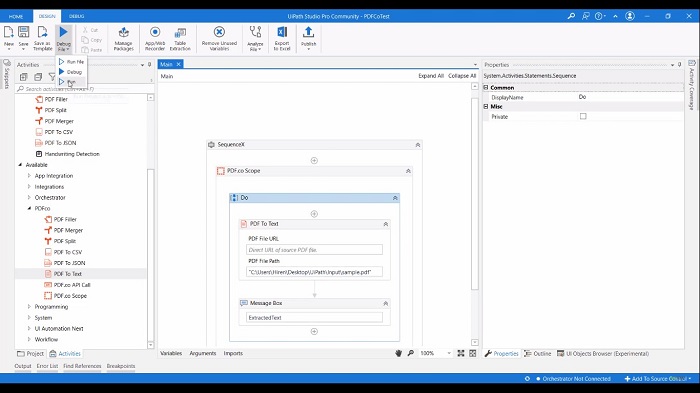Image resolution: width=700 pixels, height=393 pixels.
Task: Switch to the HOME ribbon tab
Action: coord(16,17)
